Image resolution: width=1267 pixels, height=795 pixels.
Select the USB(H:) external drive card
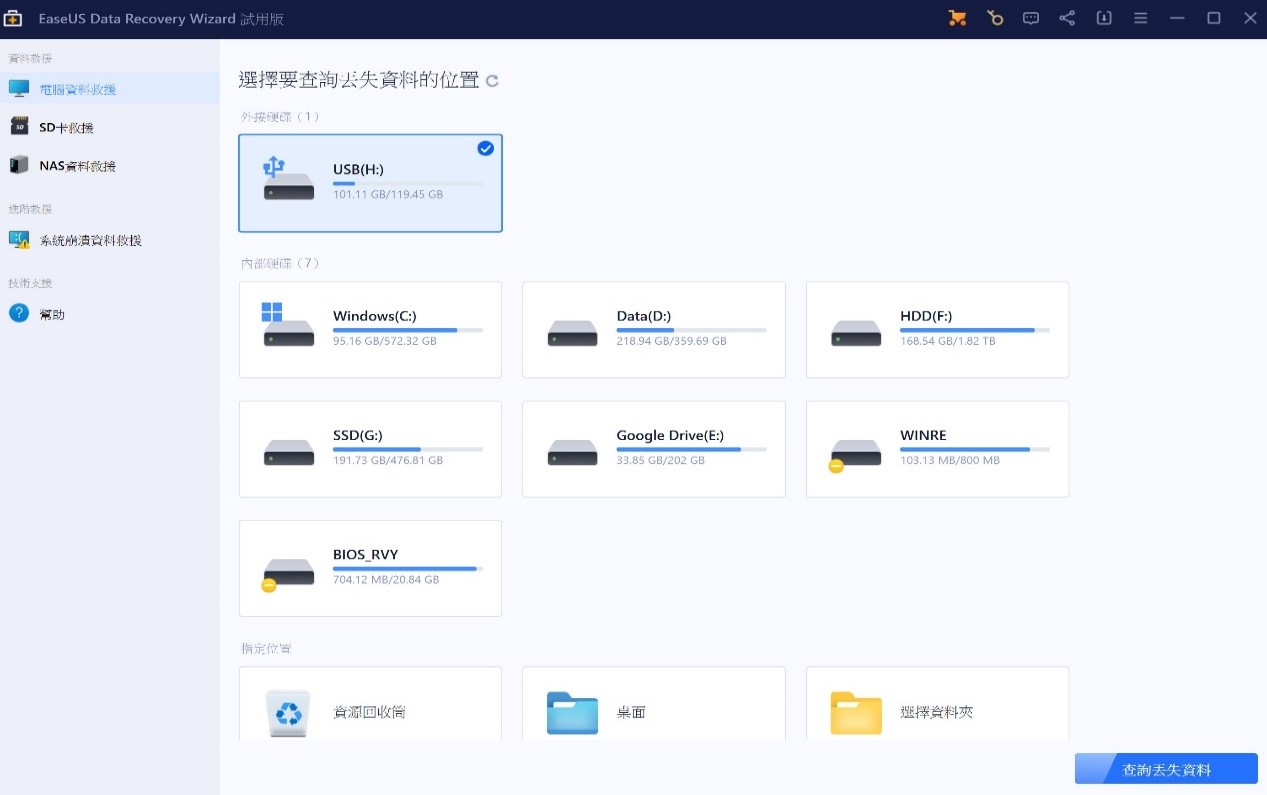(x=370, y=183)
